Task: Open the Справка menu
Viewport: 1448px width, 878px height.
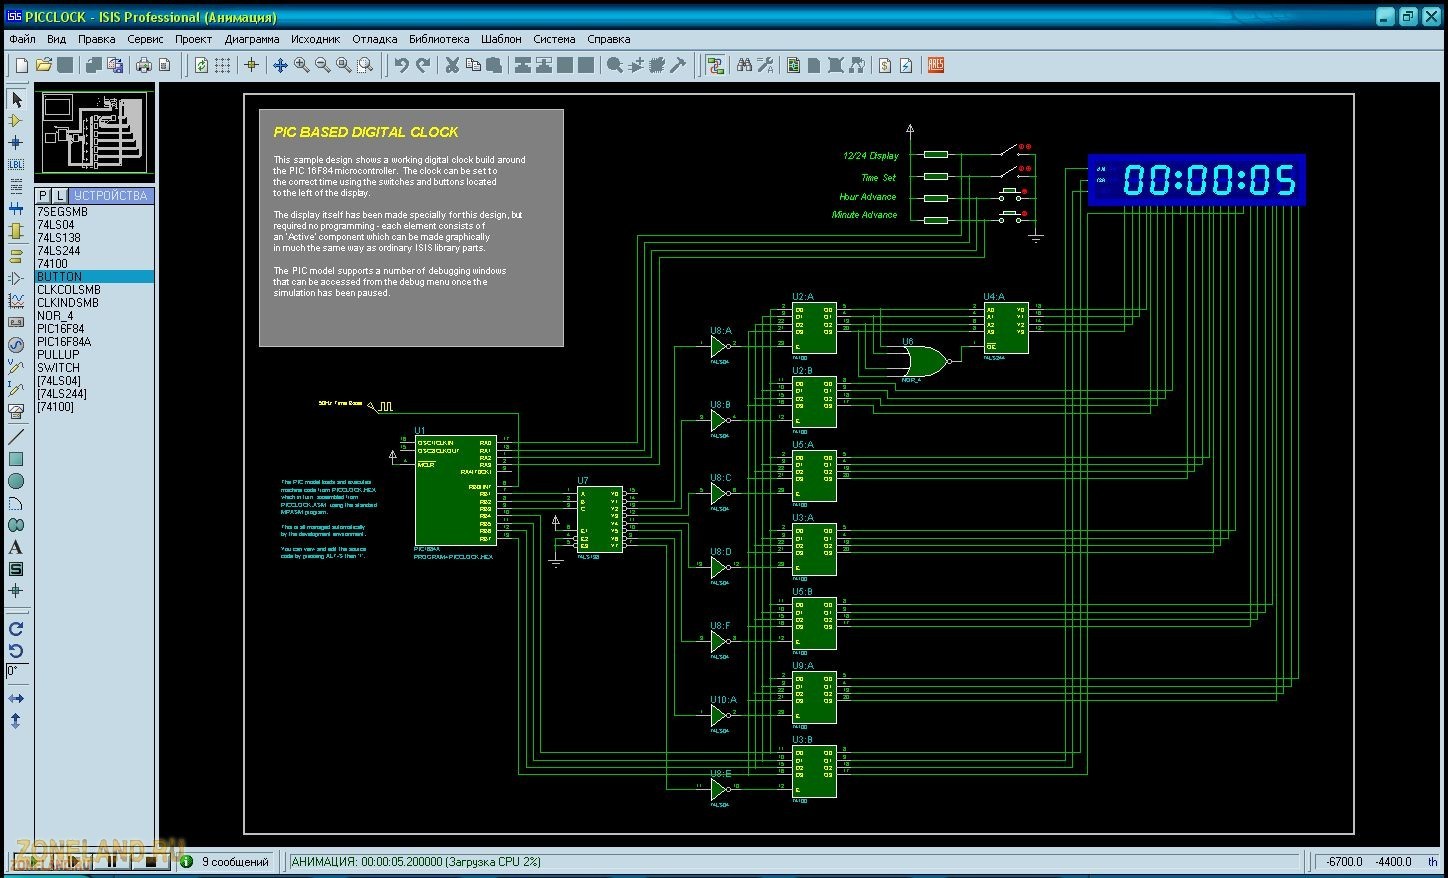Action: click(x=608, y=39)
